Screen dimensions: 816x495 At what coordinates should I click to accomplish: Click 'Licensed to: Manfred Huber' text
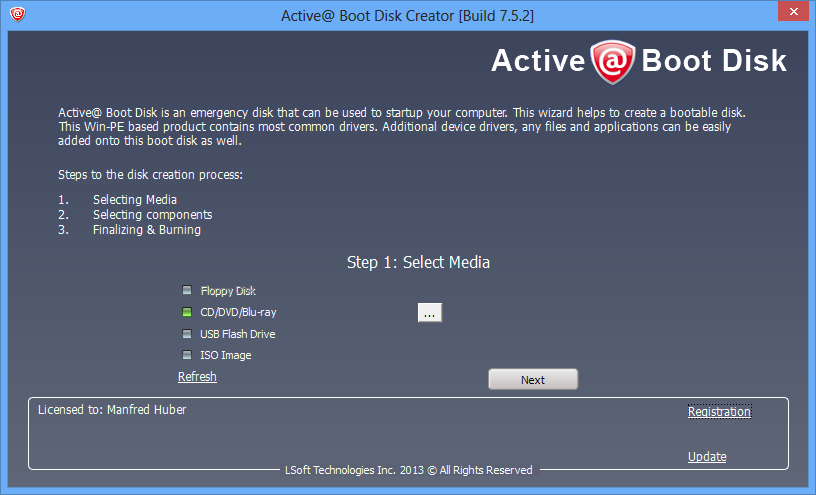pos(112,410)
